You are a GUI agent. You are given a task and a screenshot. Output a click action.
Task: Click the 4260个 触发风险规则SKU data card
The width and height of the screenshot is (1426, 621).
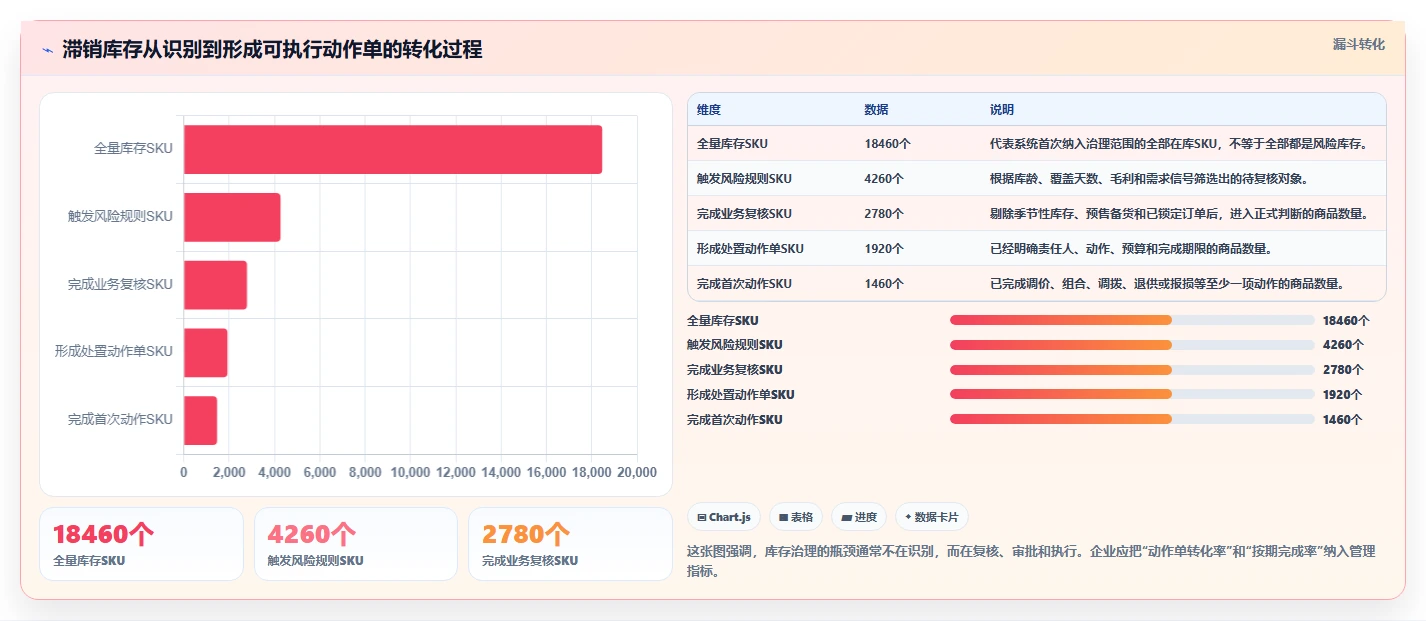356,544
